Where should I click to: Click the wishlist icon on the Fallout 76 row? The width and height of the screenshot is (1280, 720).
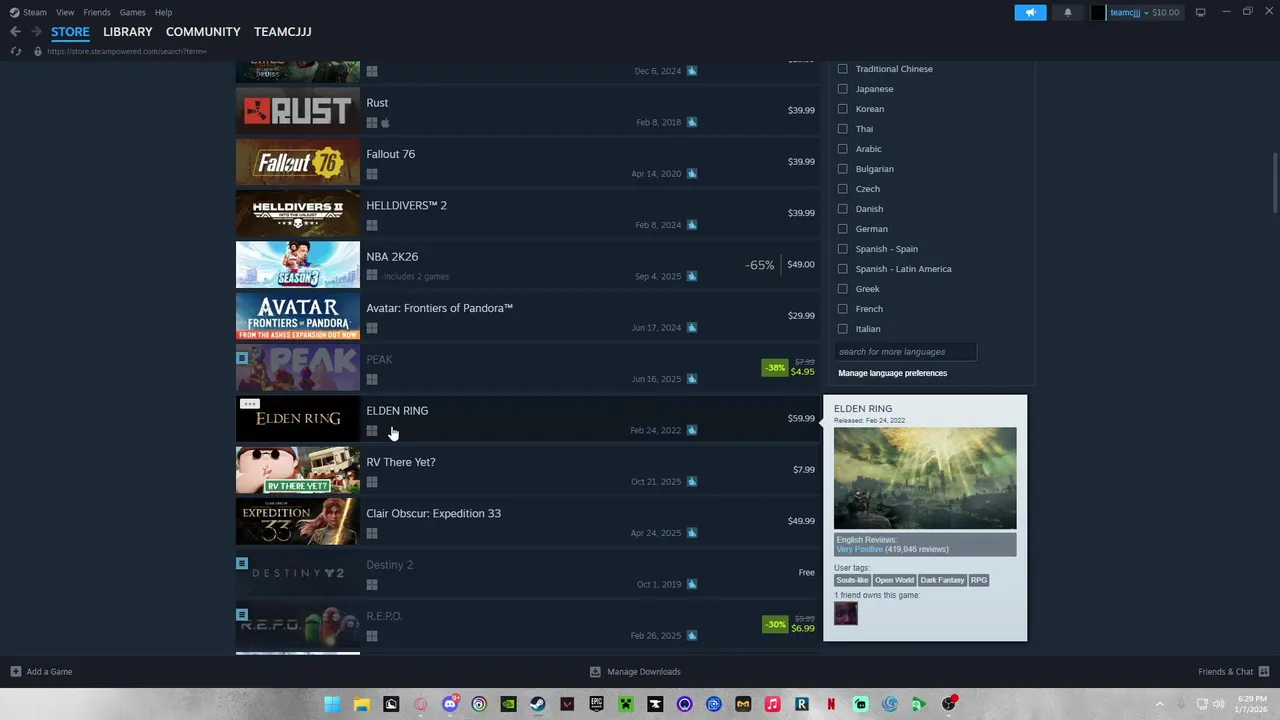pos(692,174)
